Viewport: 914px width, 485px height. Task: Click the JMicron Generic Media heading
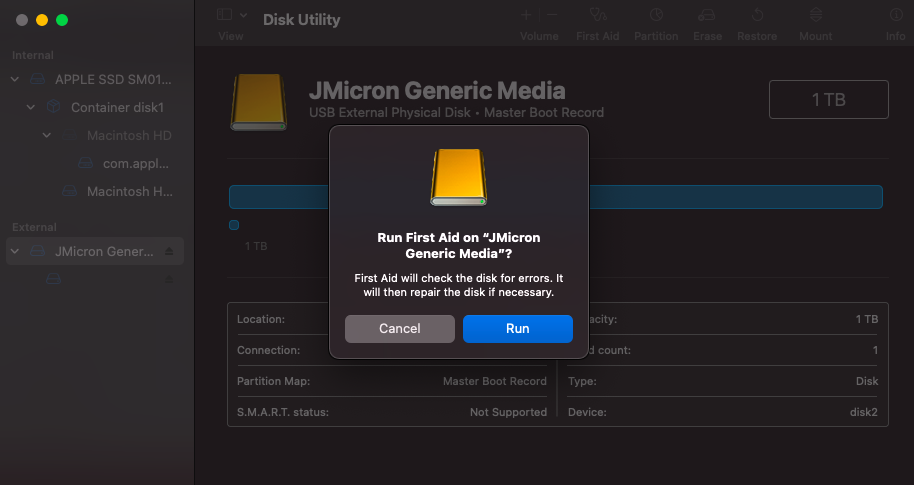[437, 90]
